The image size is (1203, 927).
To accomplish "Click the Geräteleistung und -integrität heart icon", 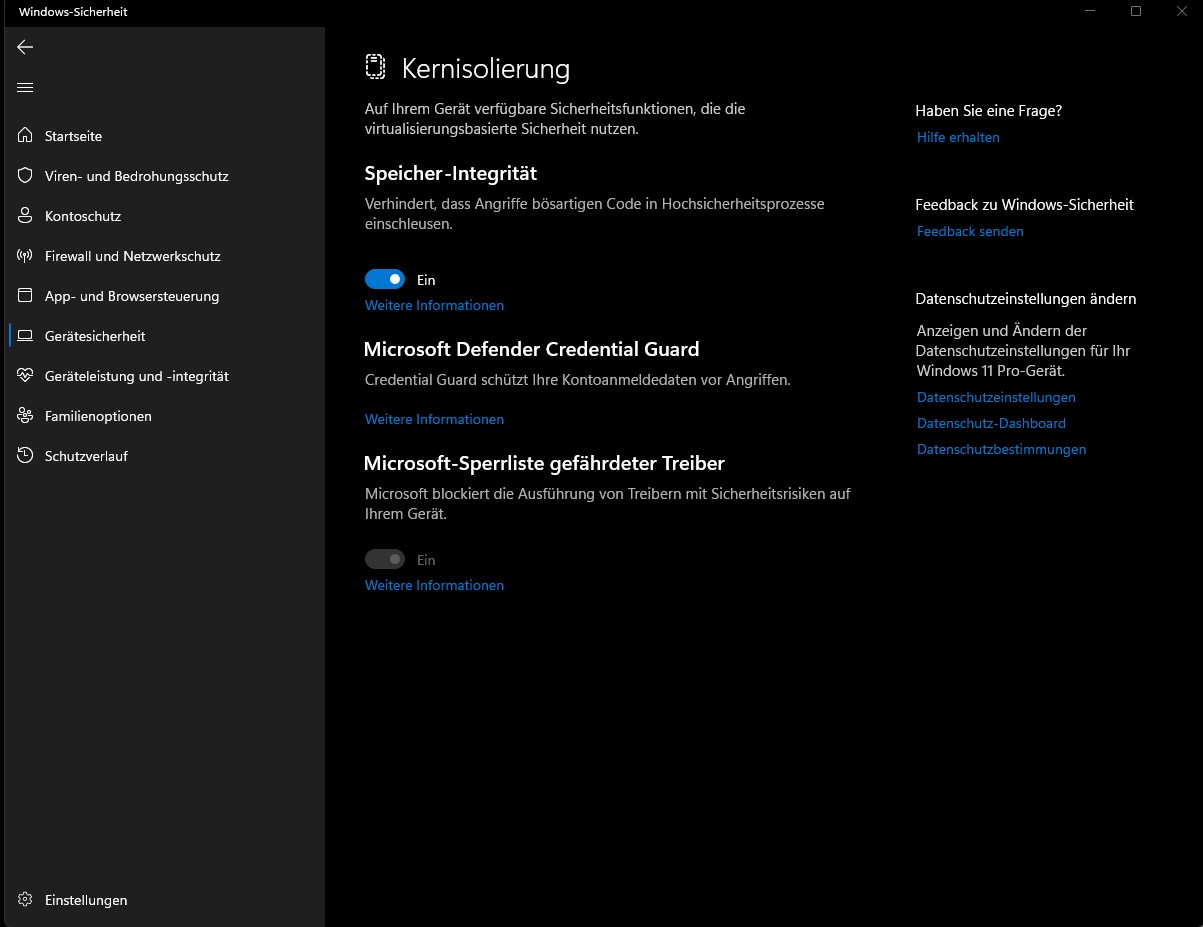I will pos(25,375).
